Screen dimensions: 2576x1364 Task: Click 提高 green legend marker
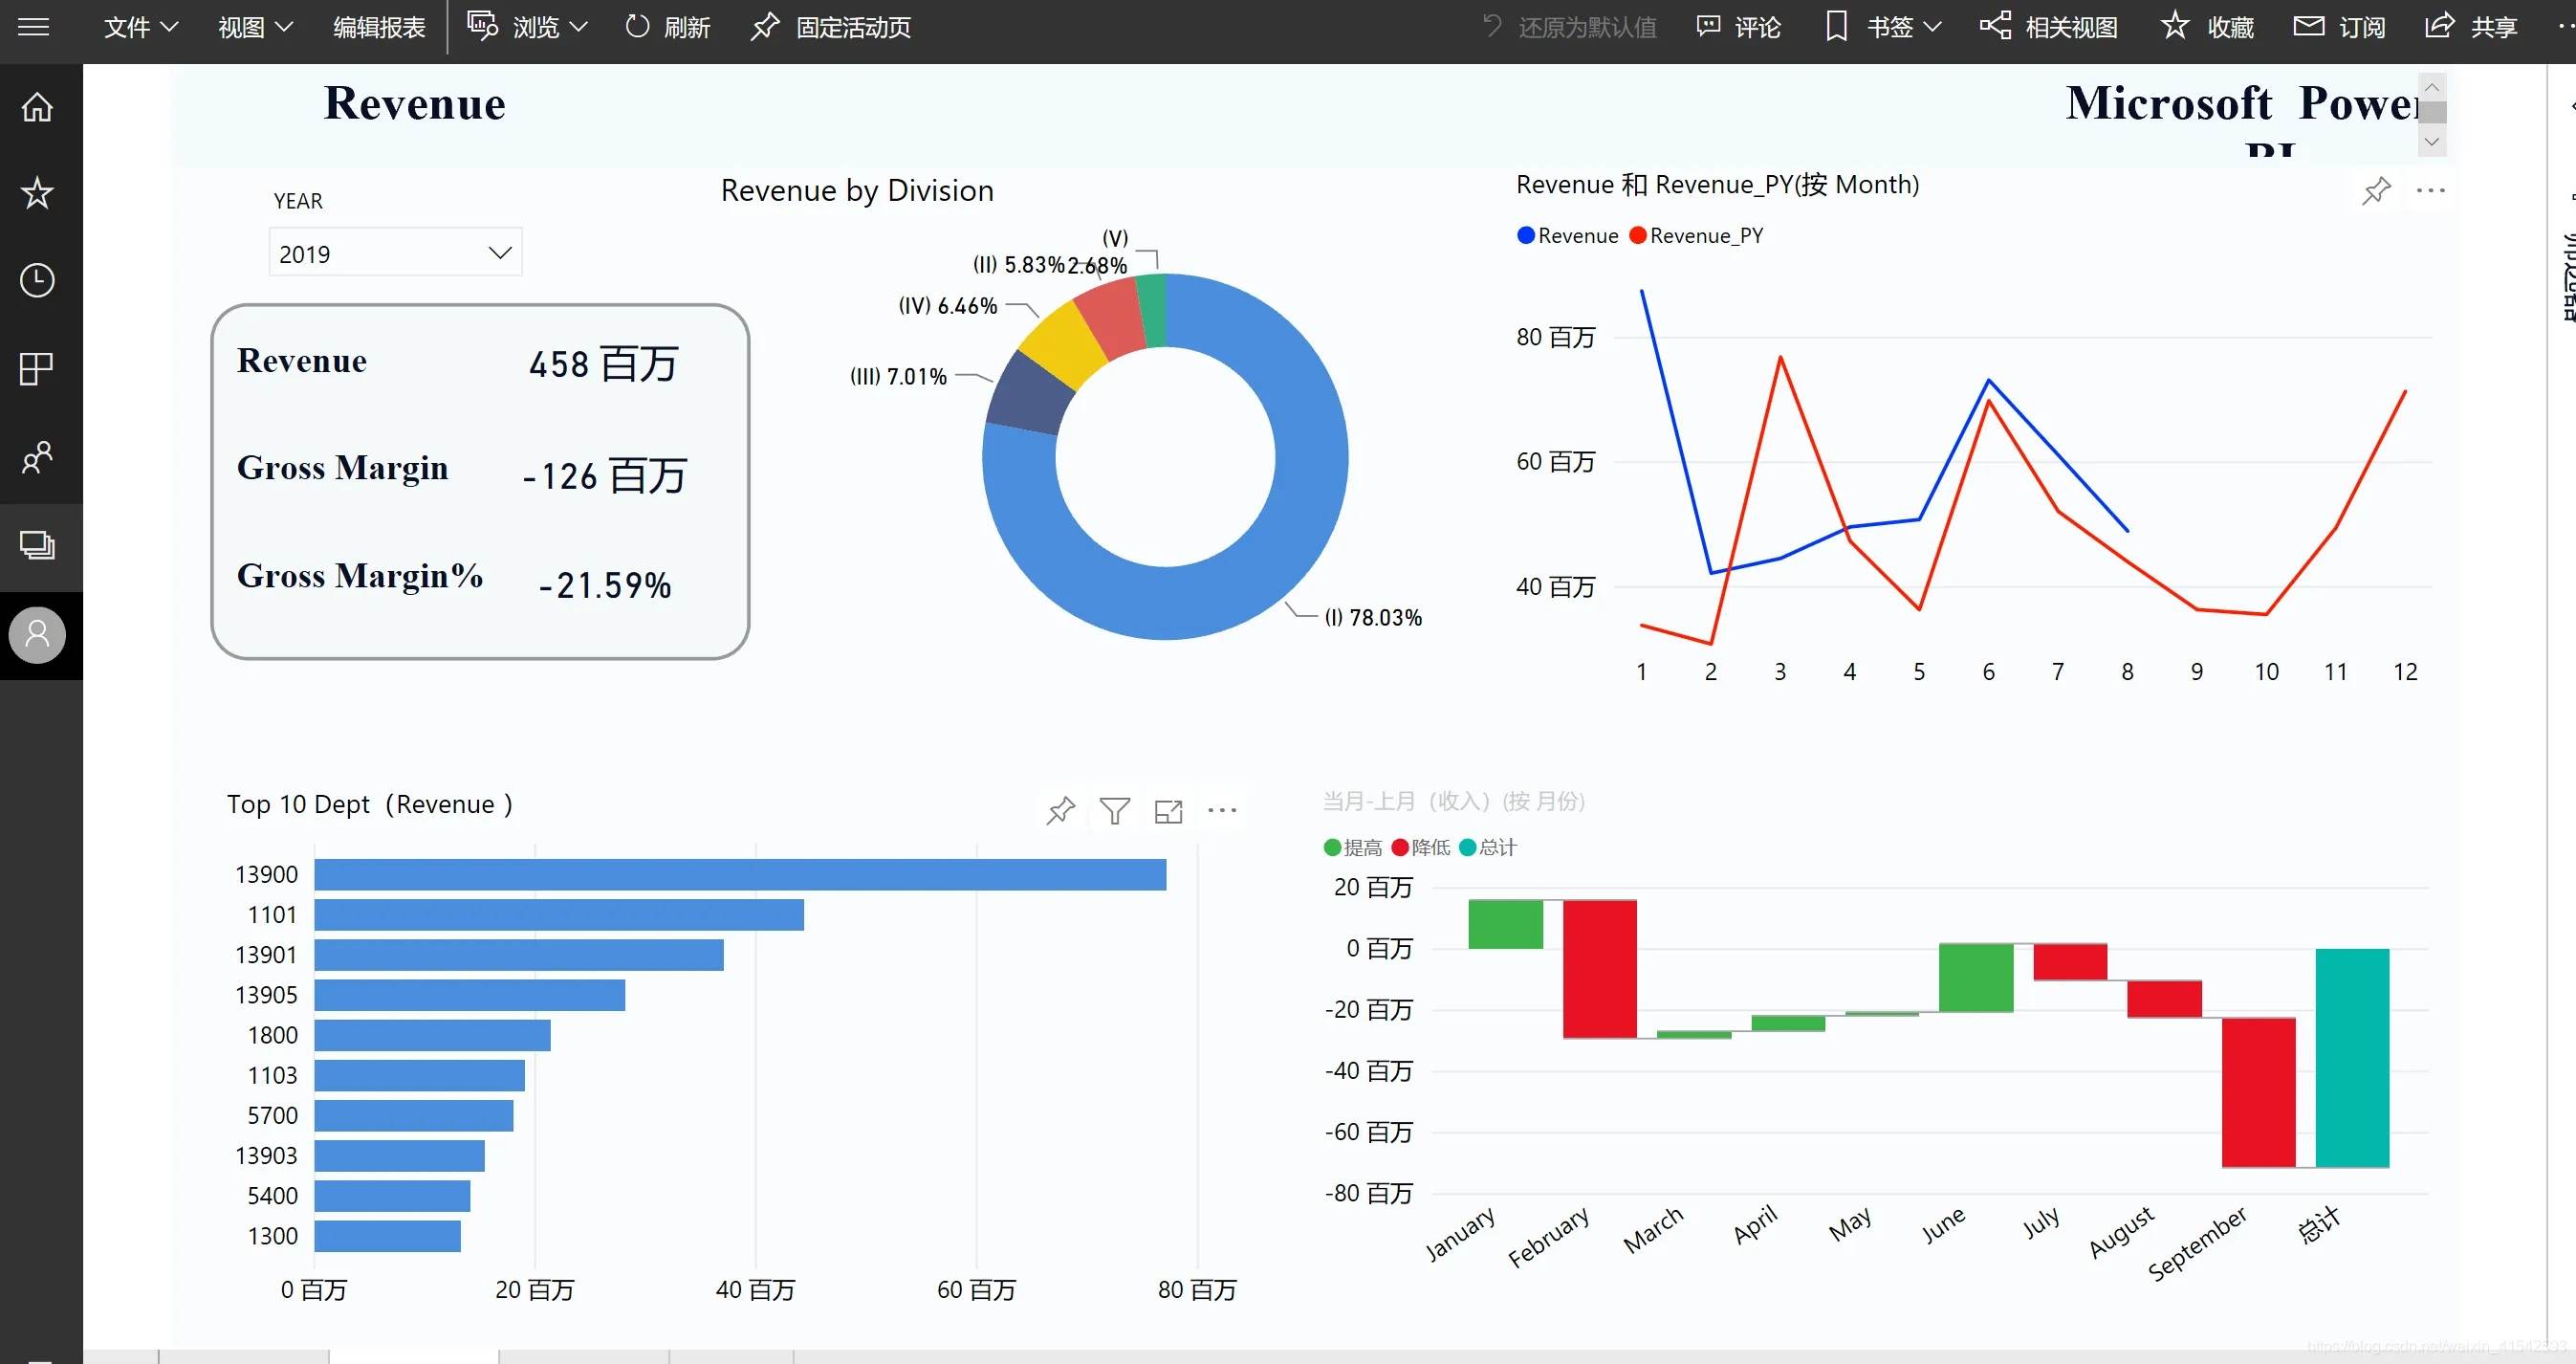1332,847
